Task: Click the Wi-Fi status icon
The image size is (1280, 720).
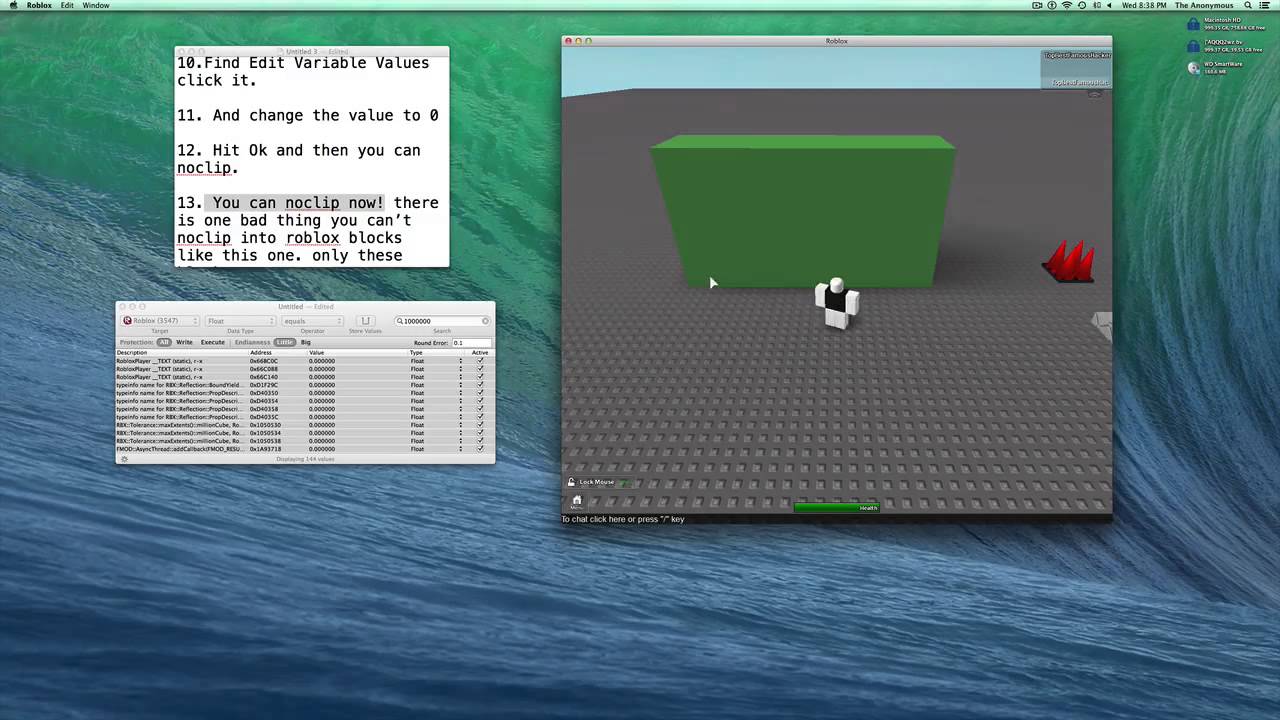Action: 1066,5
